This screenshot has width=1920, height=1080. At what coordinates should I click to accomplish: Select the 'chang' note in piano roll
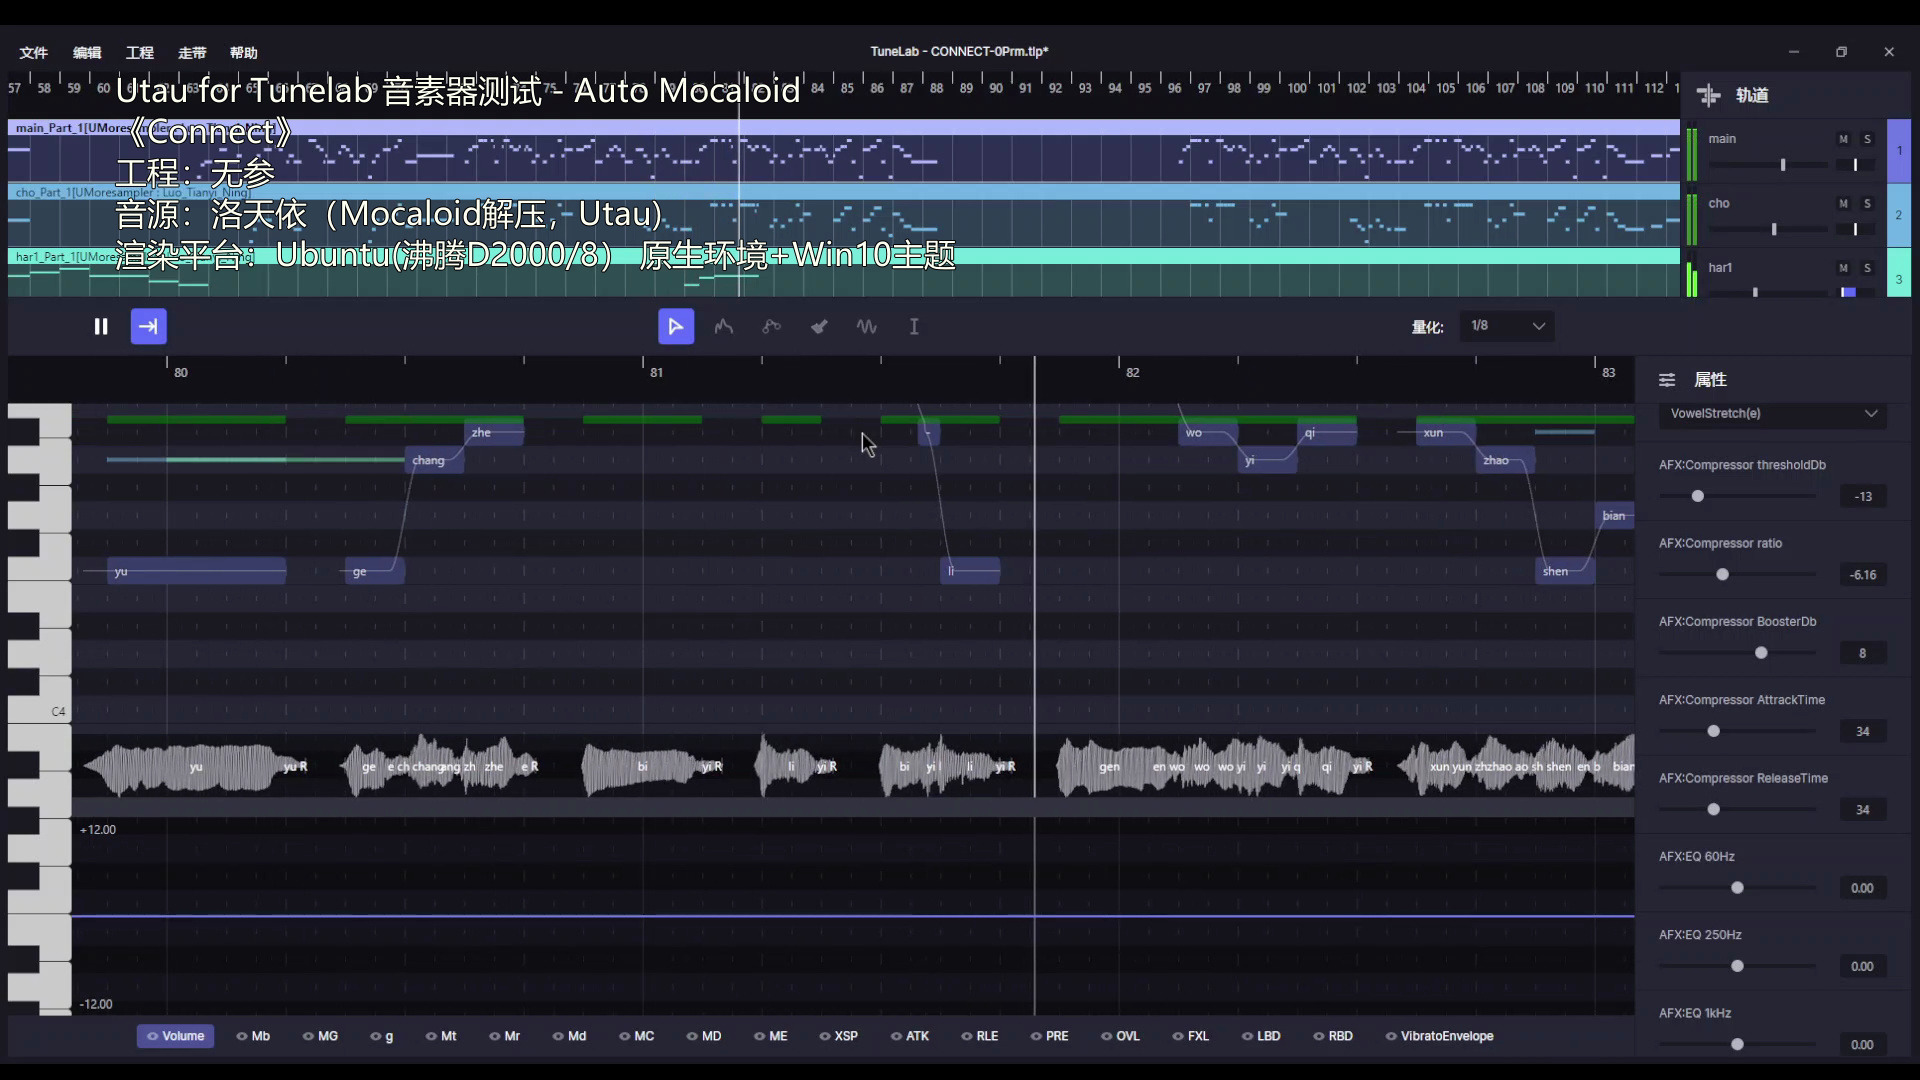click(434, 461)
